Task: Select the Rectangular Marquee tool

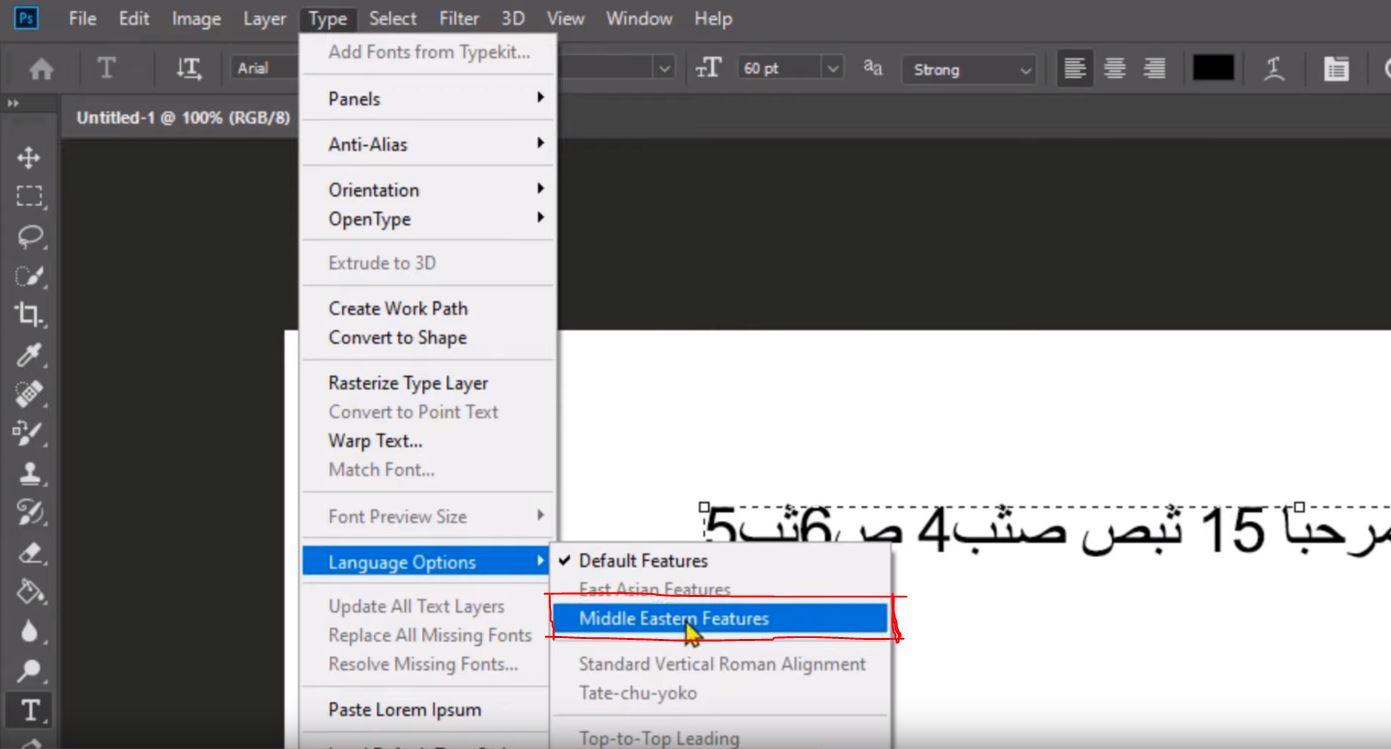Action: click(x=29, y=196)
